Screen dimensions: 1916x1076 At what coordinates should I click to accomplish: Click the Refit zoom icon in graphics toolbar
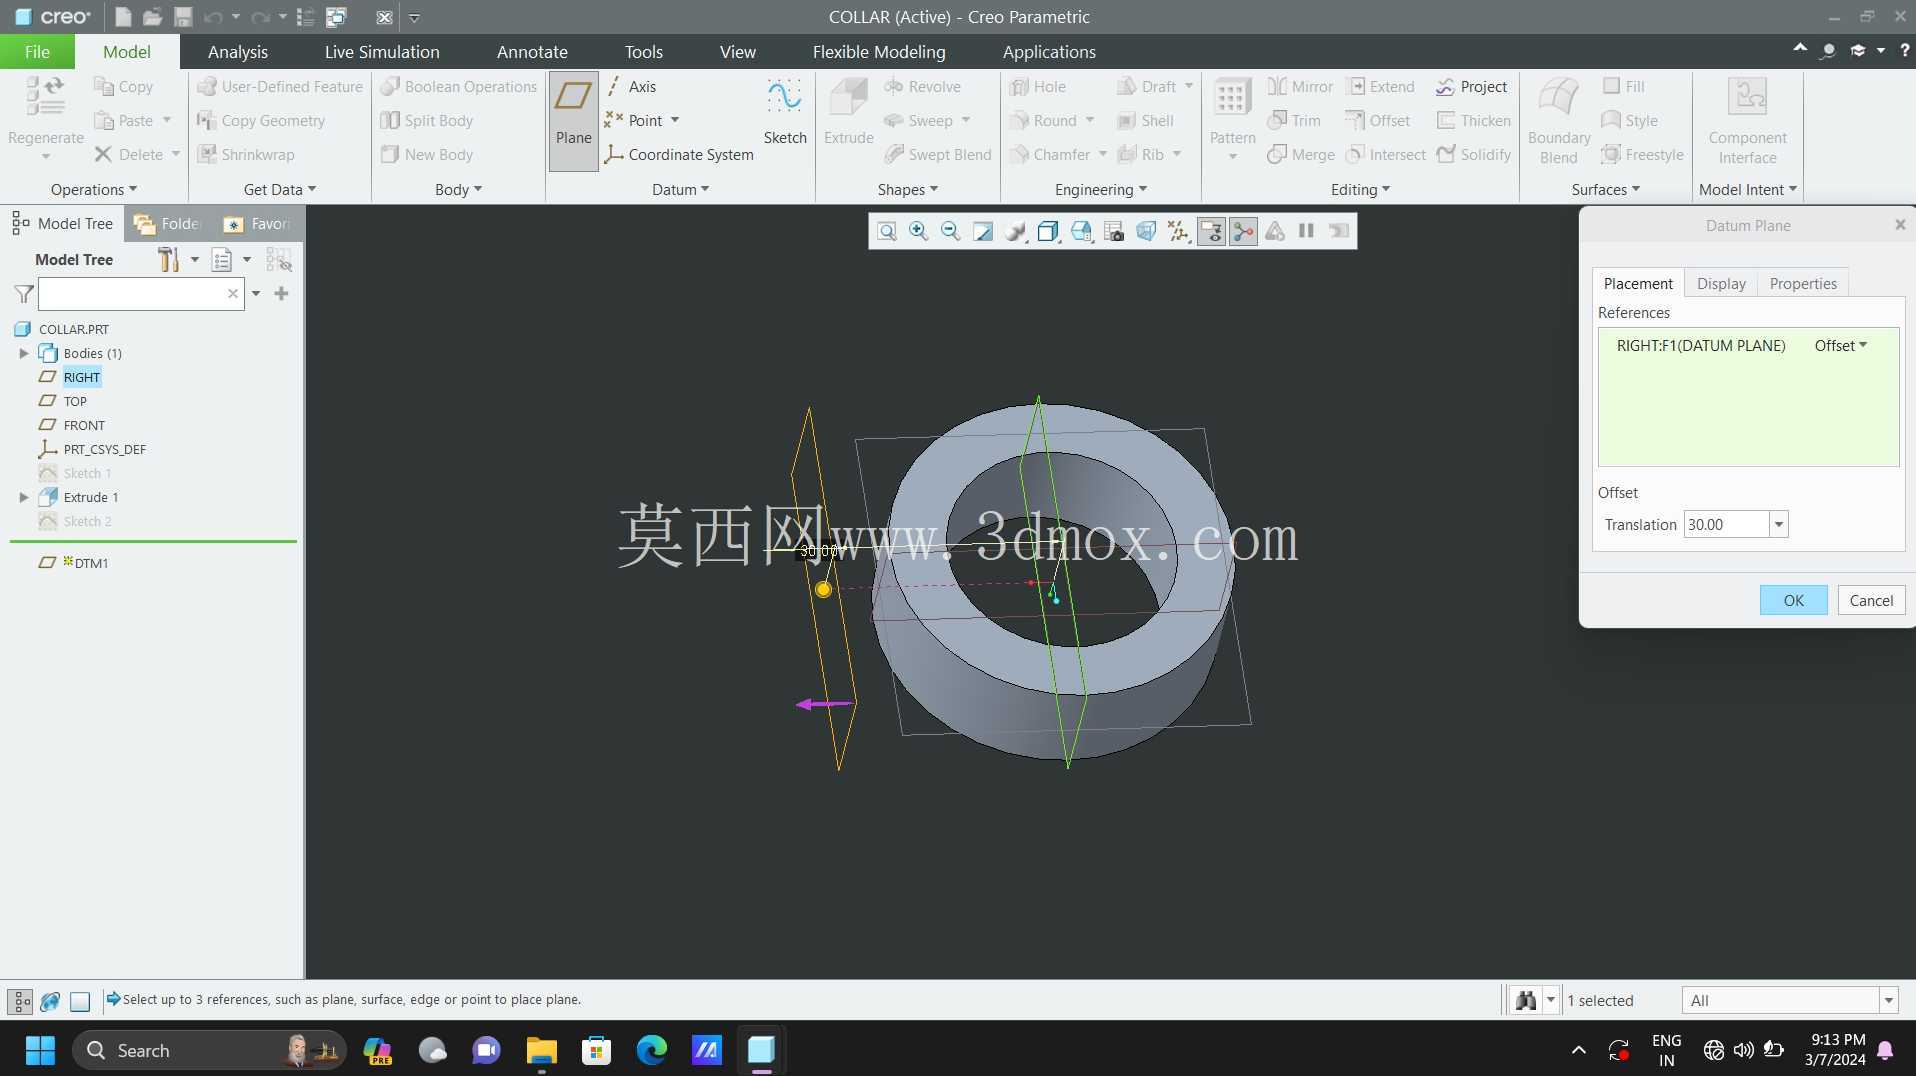point(886,232)
